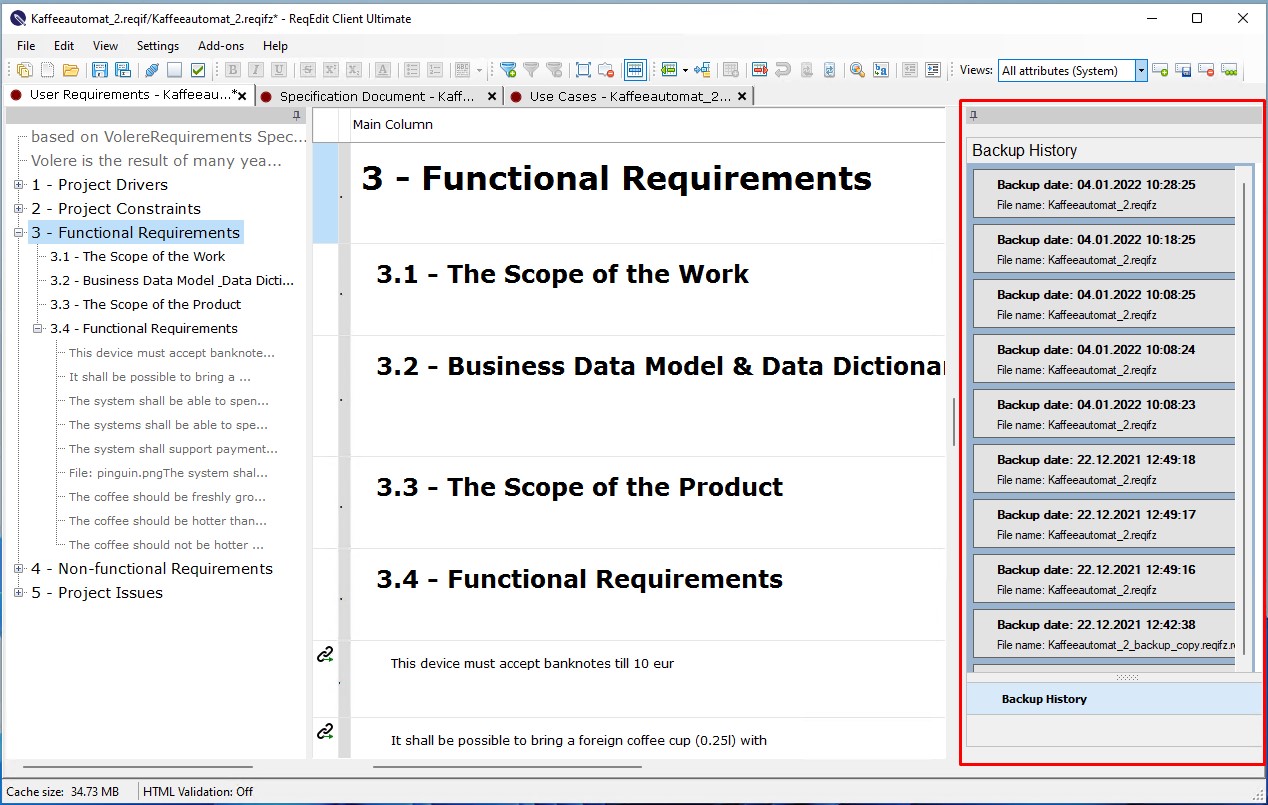Click the green insert column icon
The width and height of the screenshot is (1268, 805).
669,70
